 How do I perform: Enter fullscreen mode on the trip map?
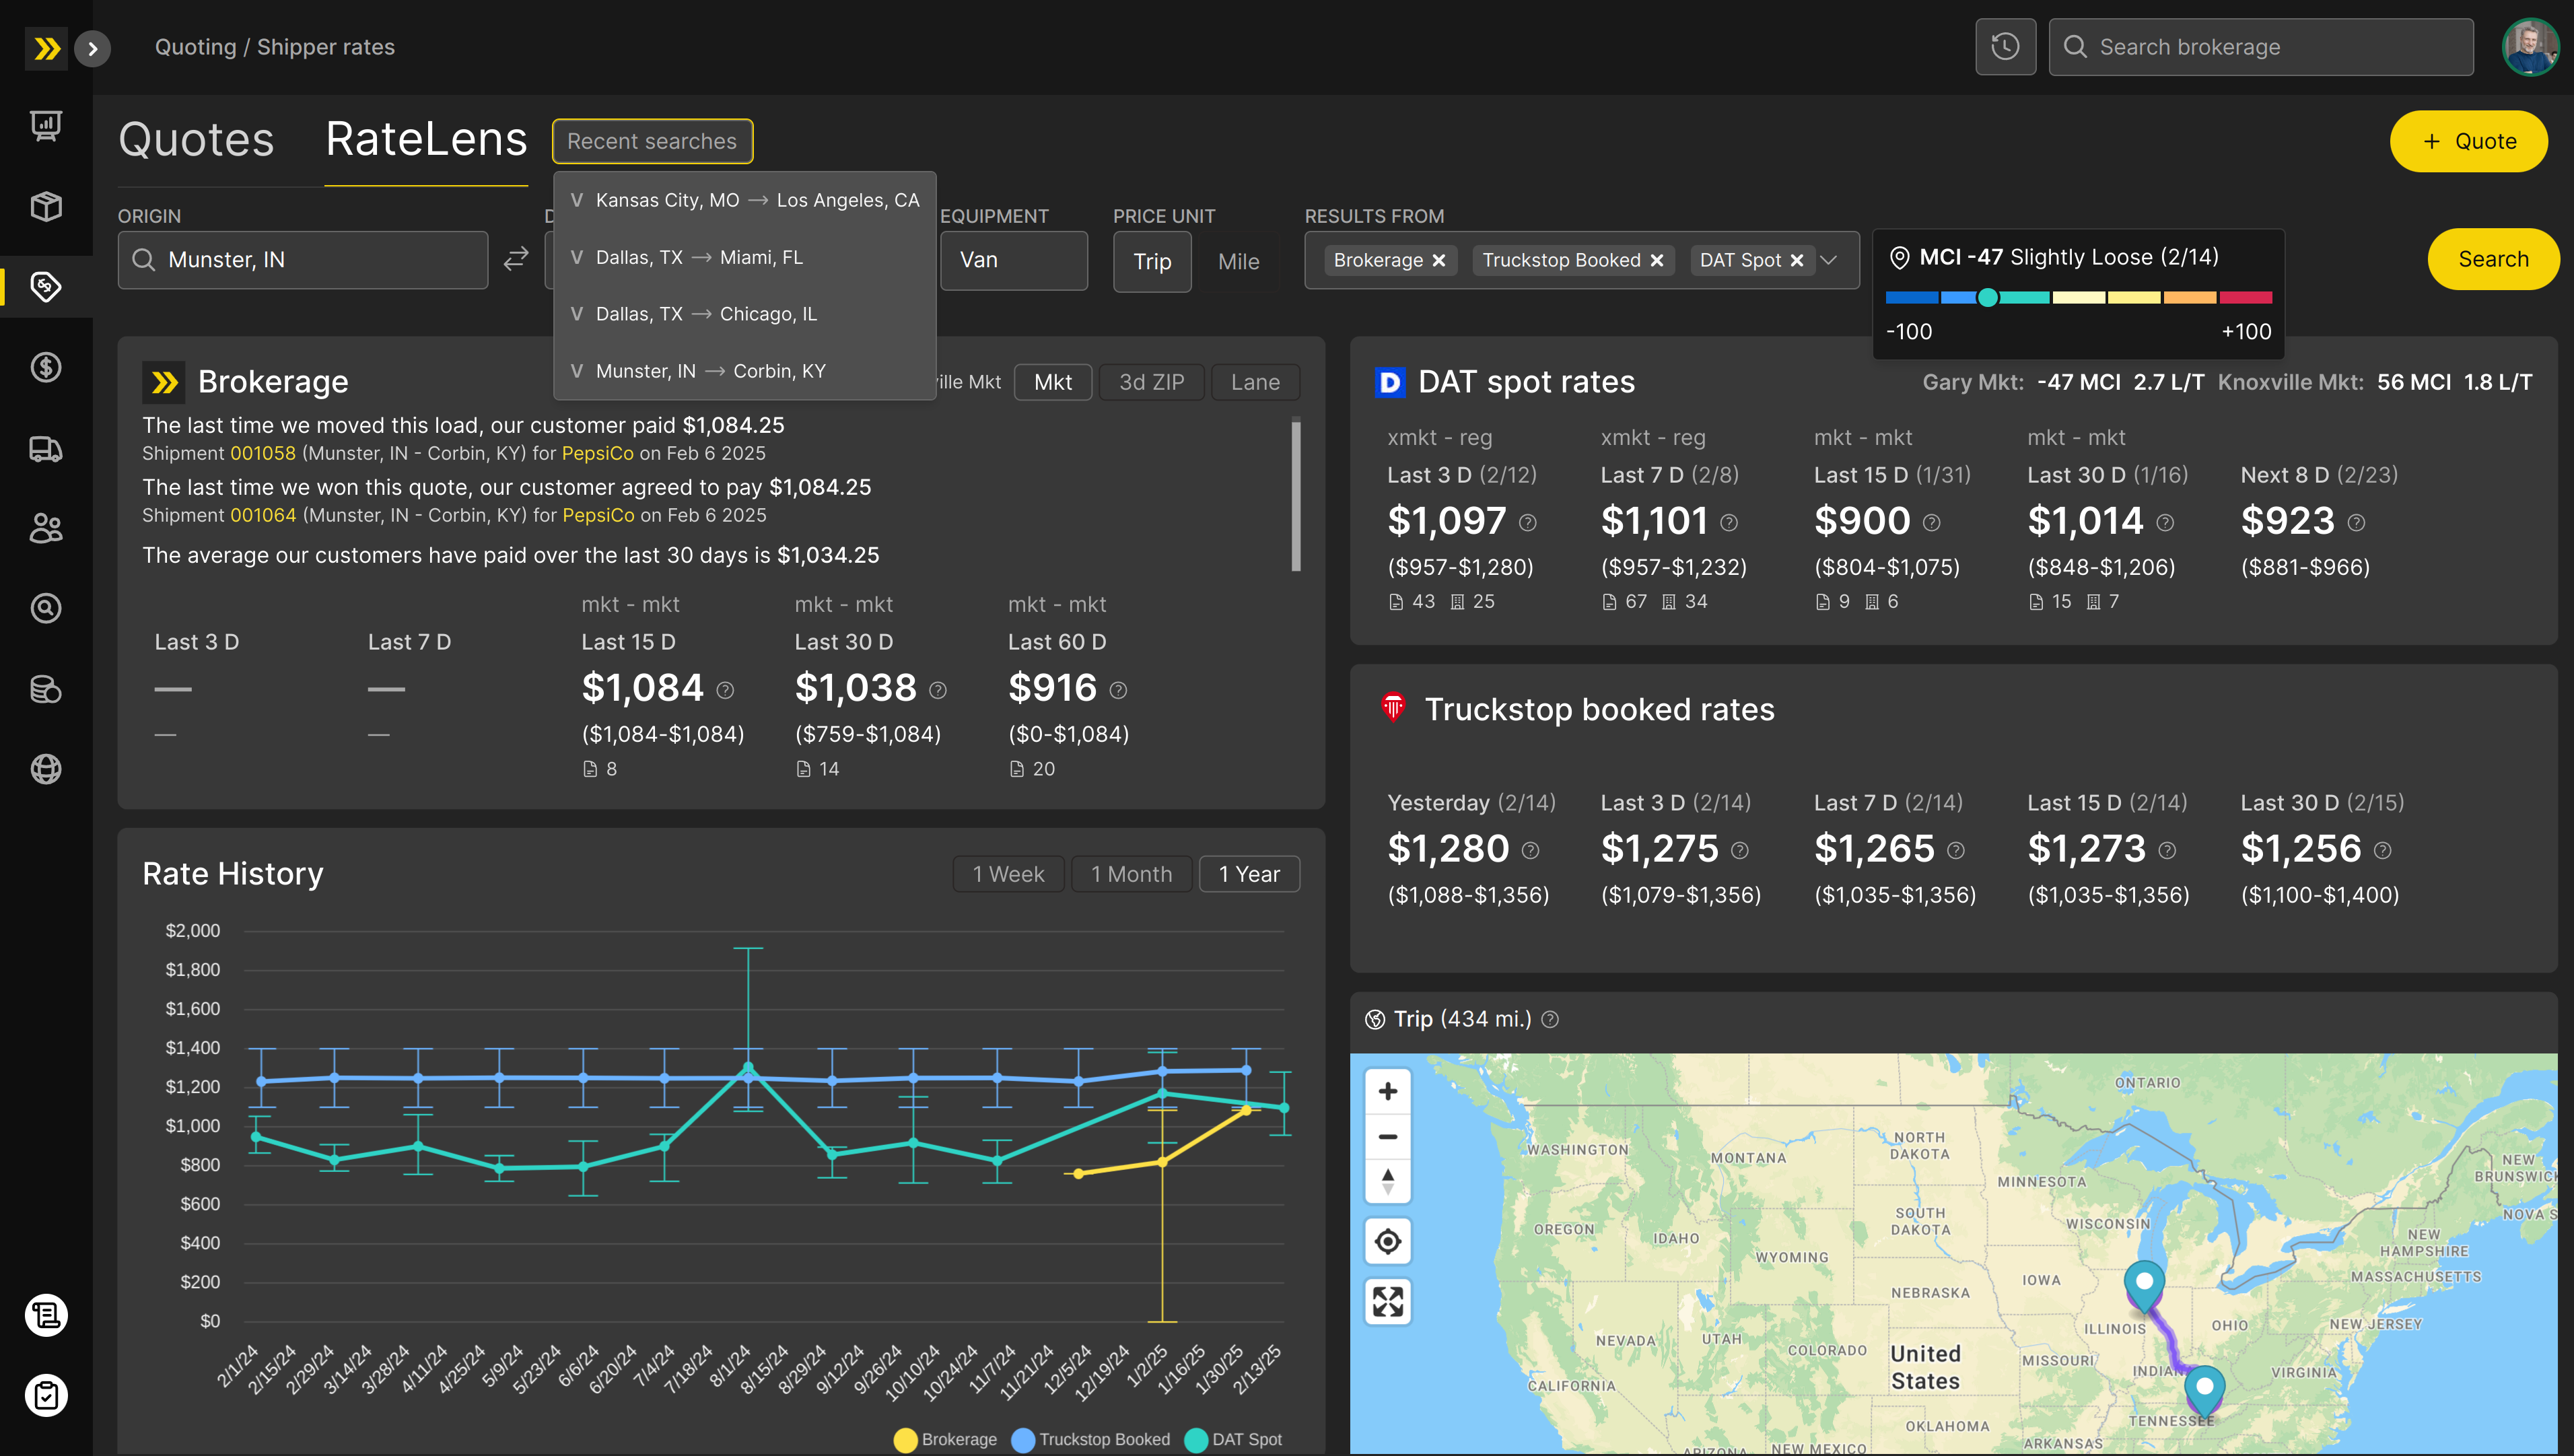click(1387, 1301)
